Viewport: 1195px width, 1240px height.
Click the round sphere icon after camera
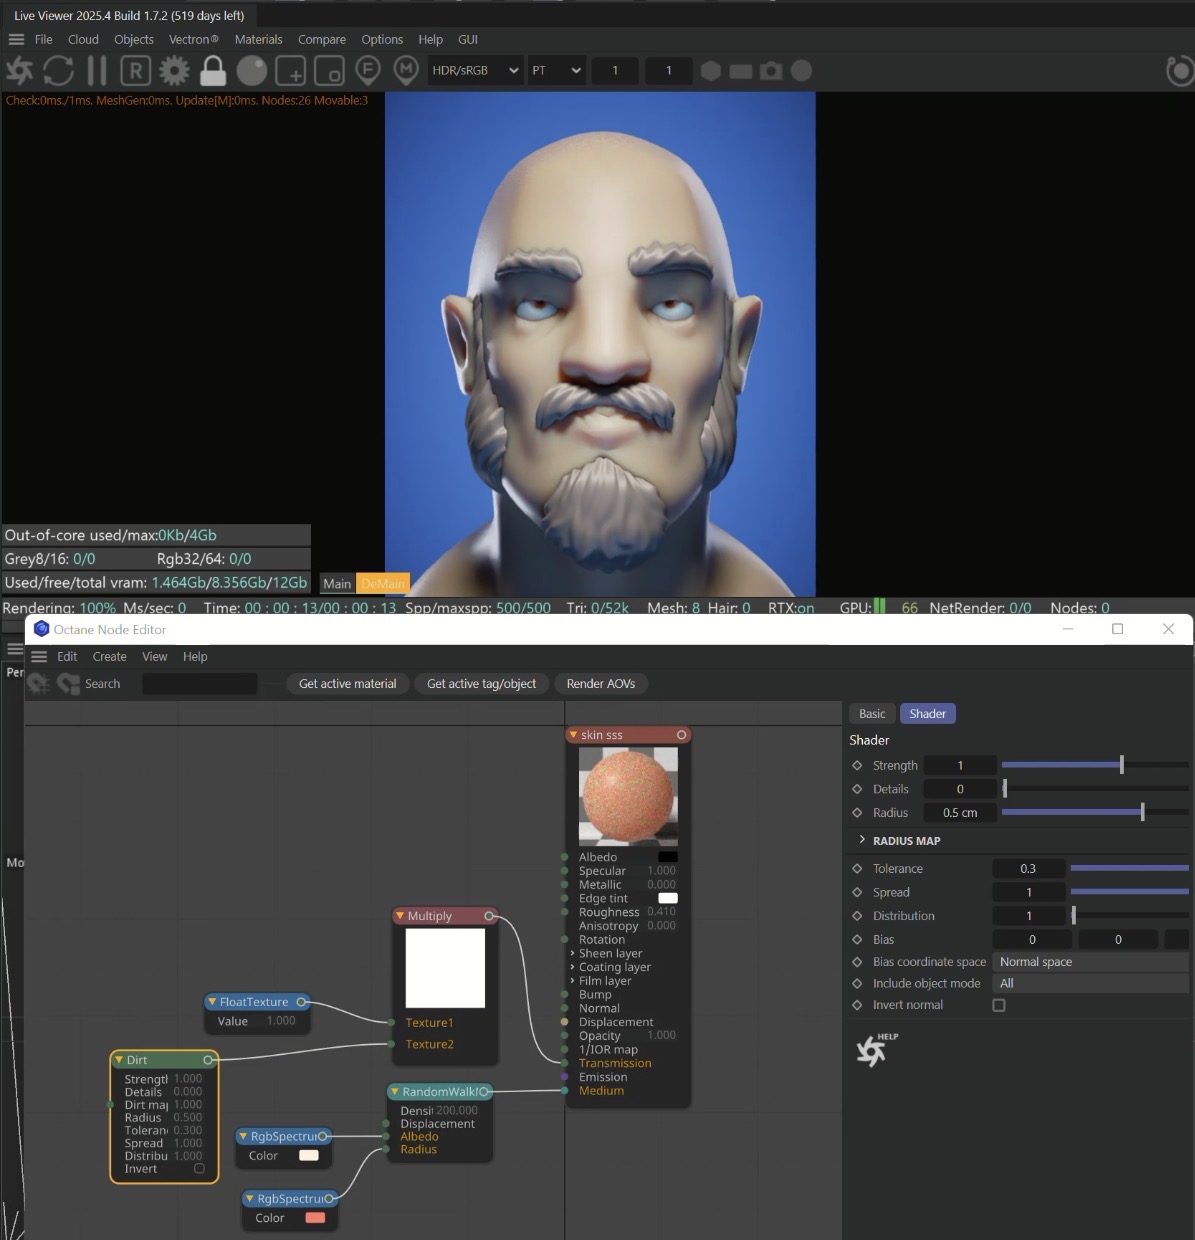(x=801, y=71)
